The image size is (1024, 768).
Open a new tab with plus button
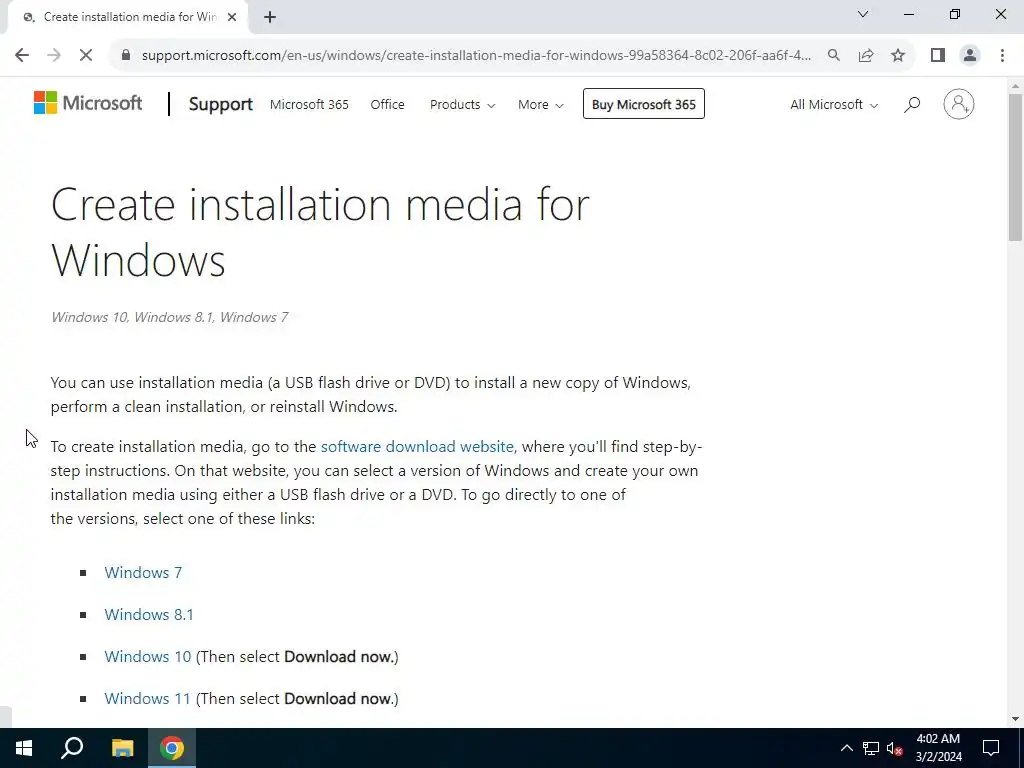270,17
